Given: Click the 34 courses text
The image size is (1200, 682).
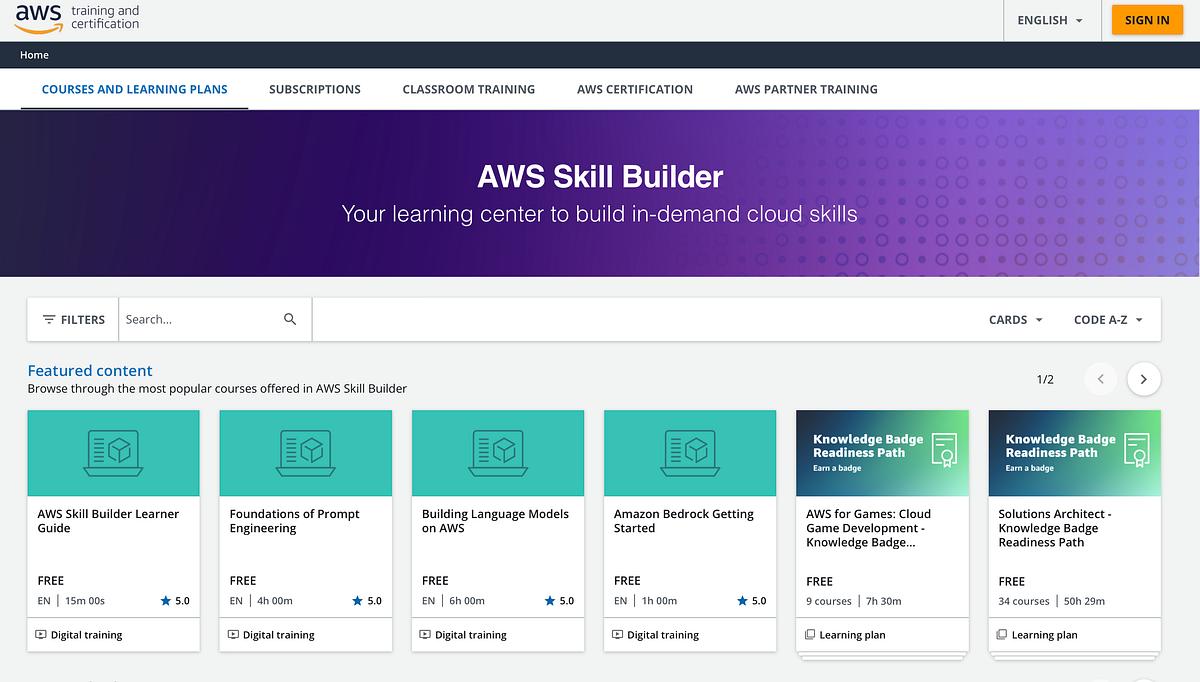Looking at the screenshot, I should tap(1024, 601).
